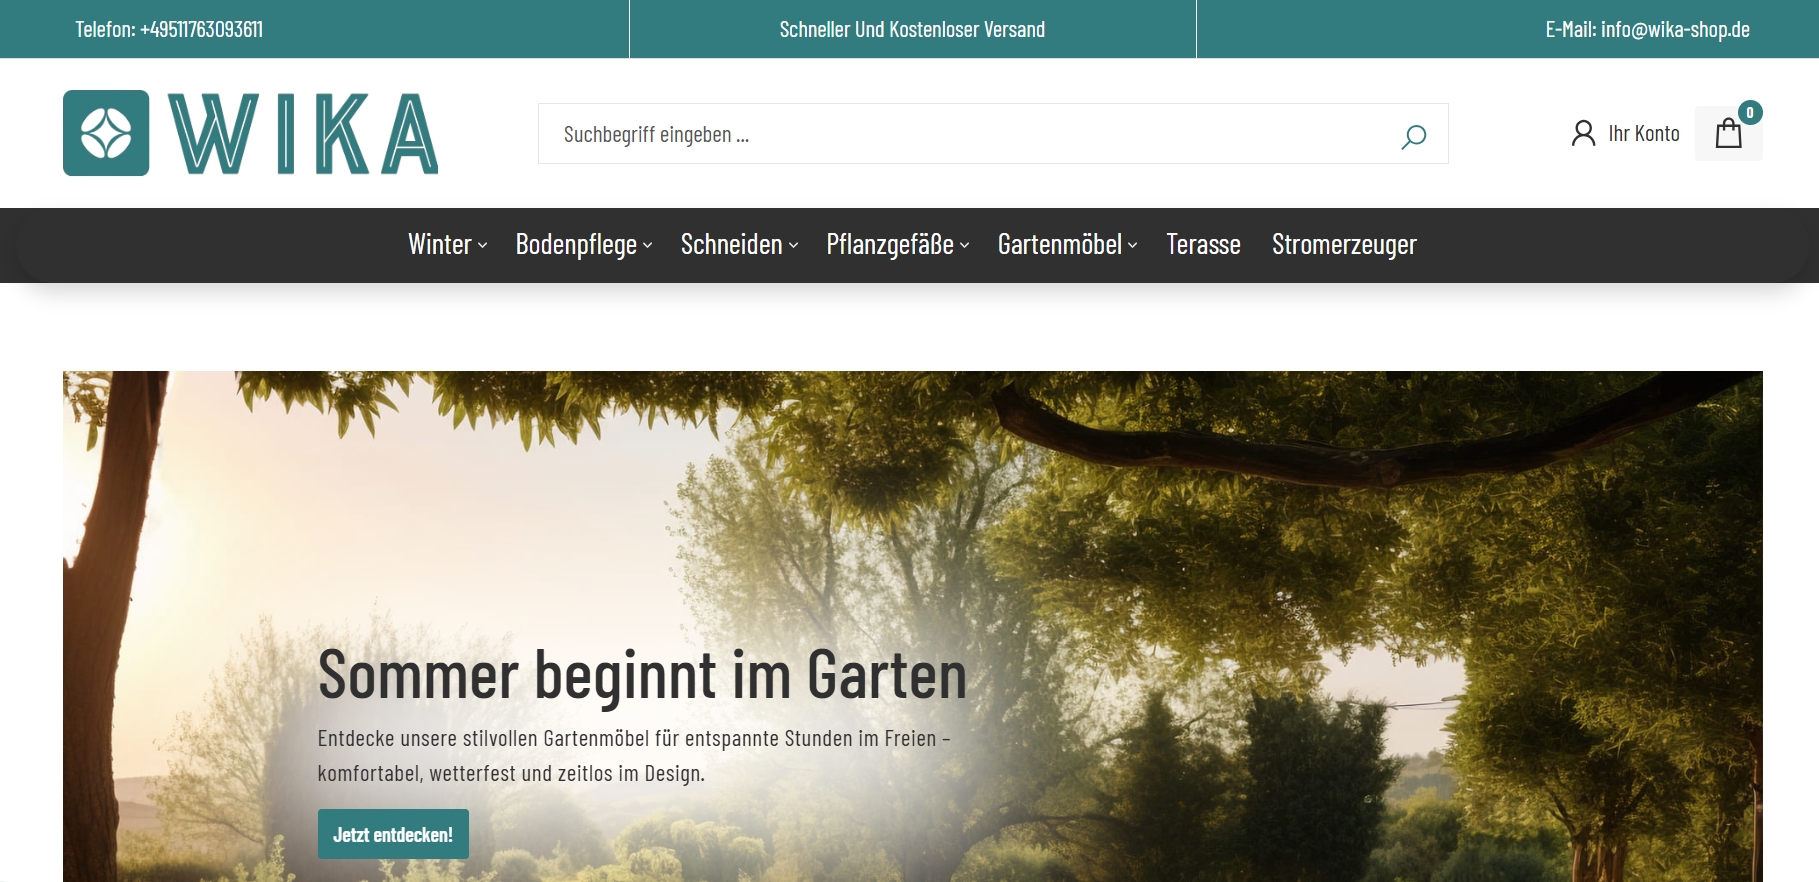Image resolution: width=1819 pixels, height=882 pixels.
Task: Open the Stromerzeuger menu item
Action: tap(1344, 245)
